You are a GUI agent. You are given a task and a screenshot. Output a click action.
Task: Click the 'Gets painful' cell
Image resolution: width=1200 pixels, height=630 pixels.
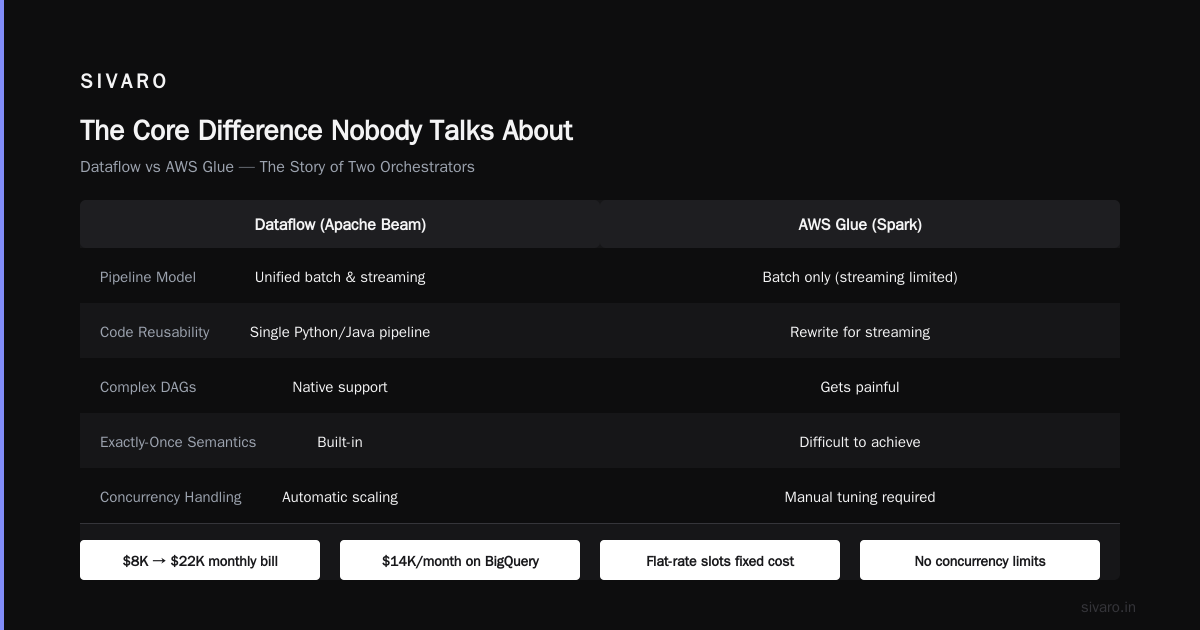(x=860, y=387)
